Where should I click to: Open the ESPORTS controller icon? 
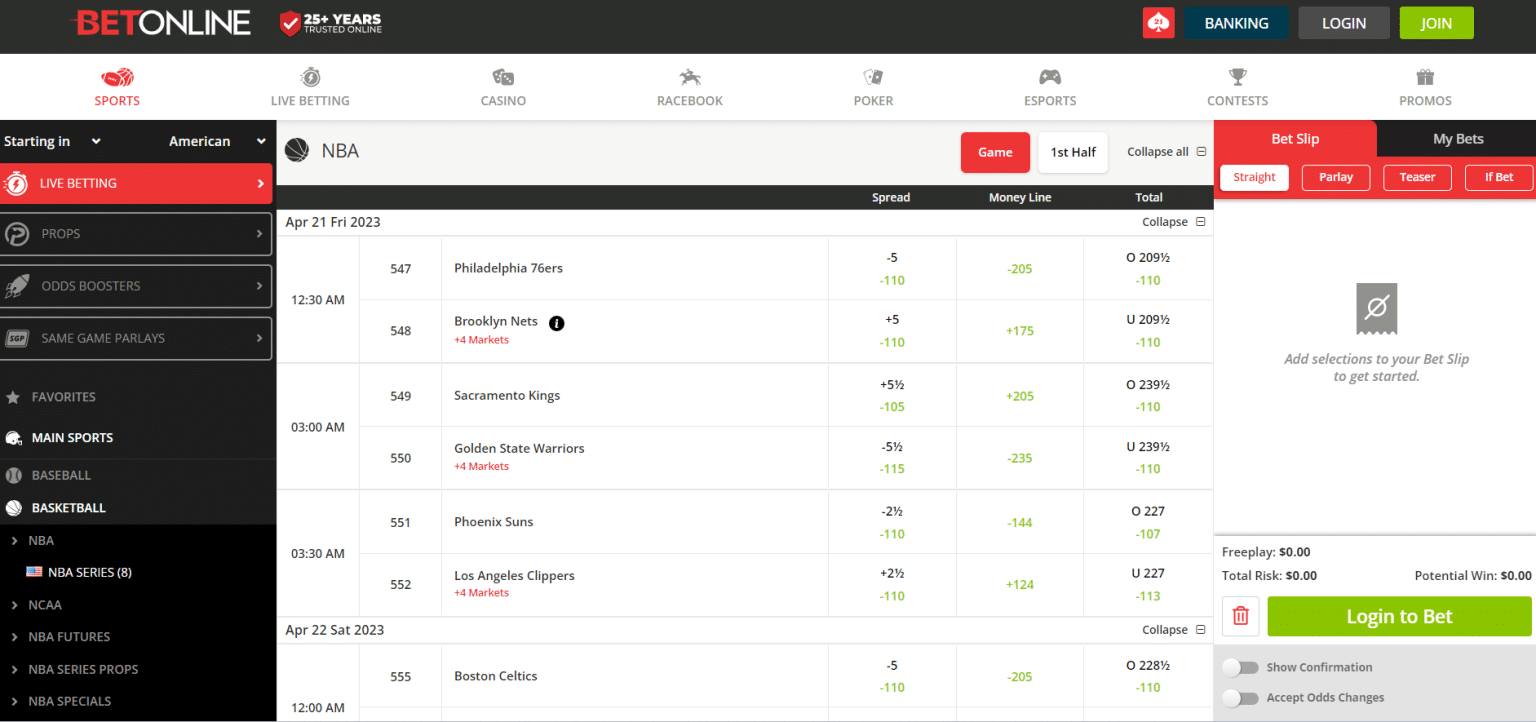click(1050, 77)
